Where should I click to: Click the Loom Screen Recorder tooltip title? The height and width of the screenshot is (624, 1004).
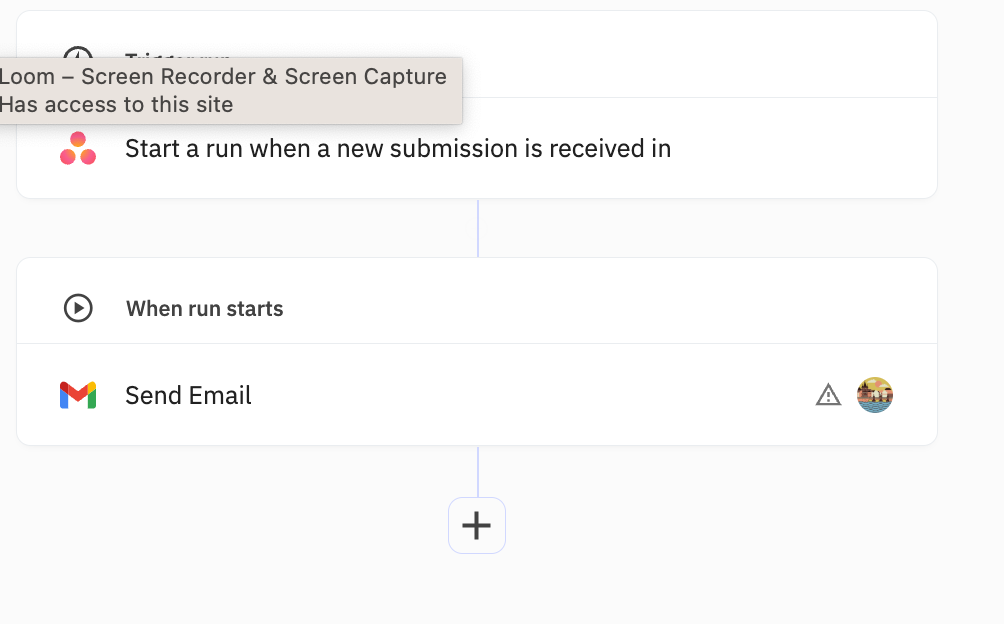(223, 77)
